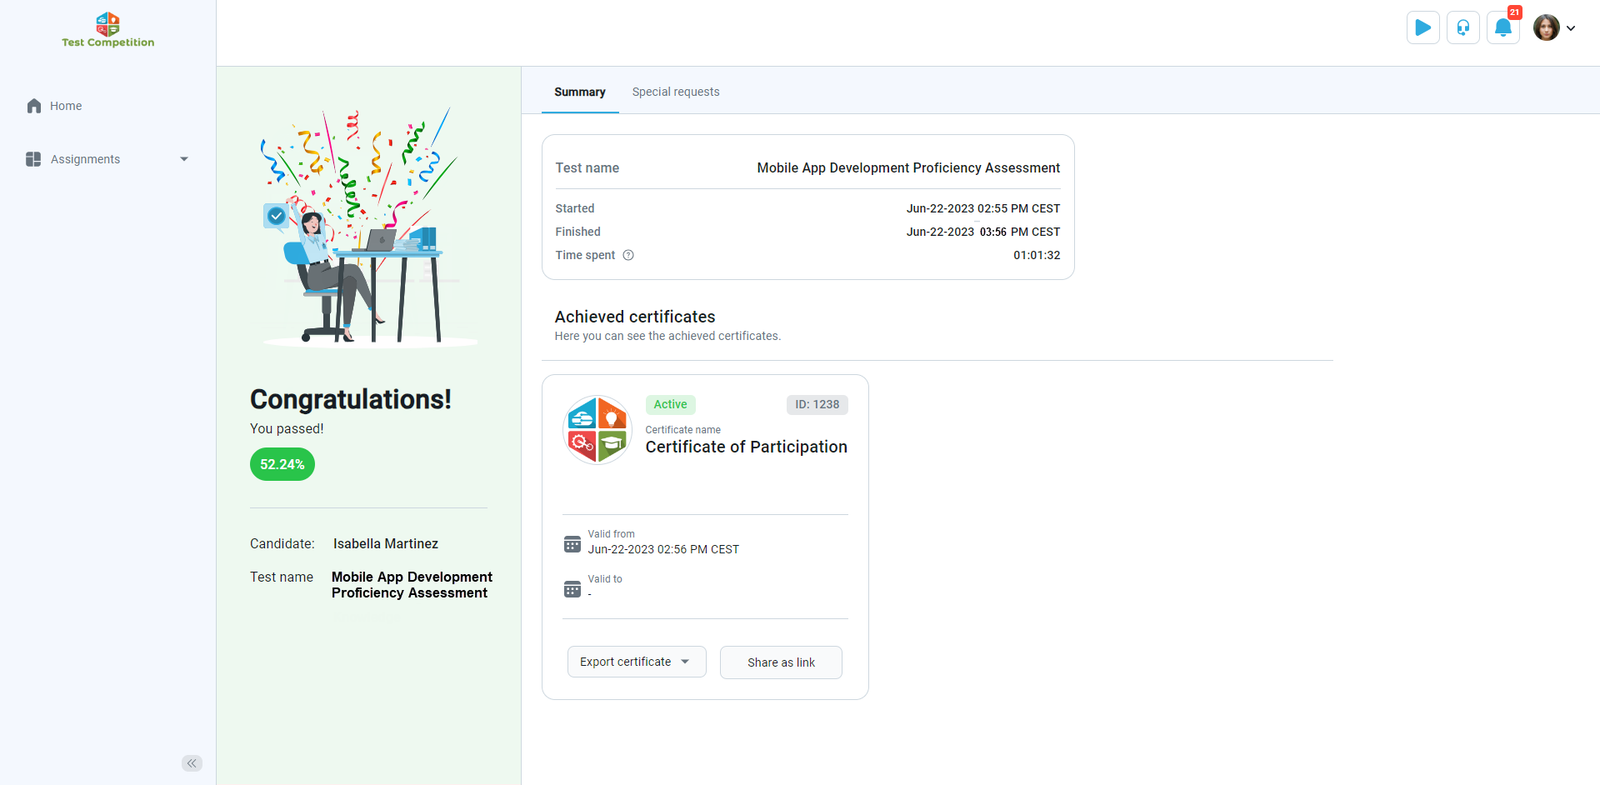Viewport: 1600px width, 785px height.
Task: Click the Share as link button
Action: click(x=780, y=662)
